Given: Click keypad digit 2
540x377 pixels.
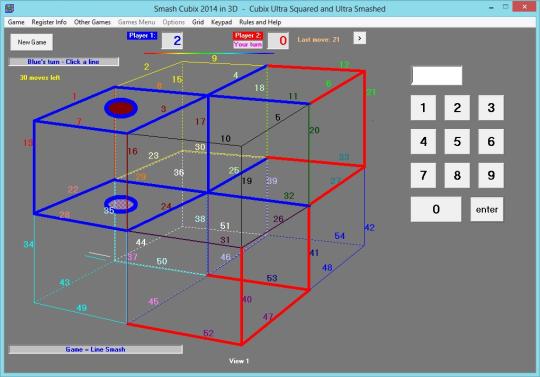Looking at the screenshot, I should tap(457, 107).
